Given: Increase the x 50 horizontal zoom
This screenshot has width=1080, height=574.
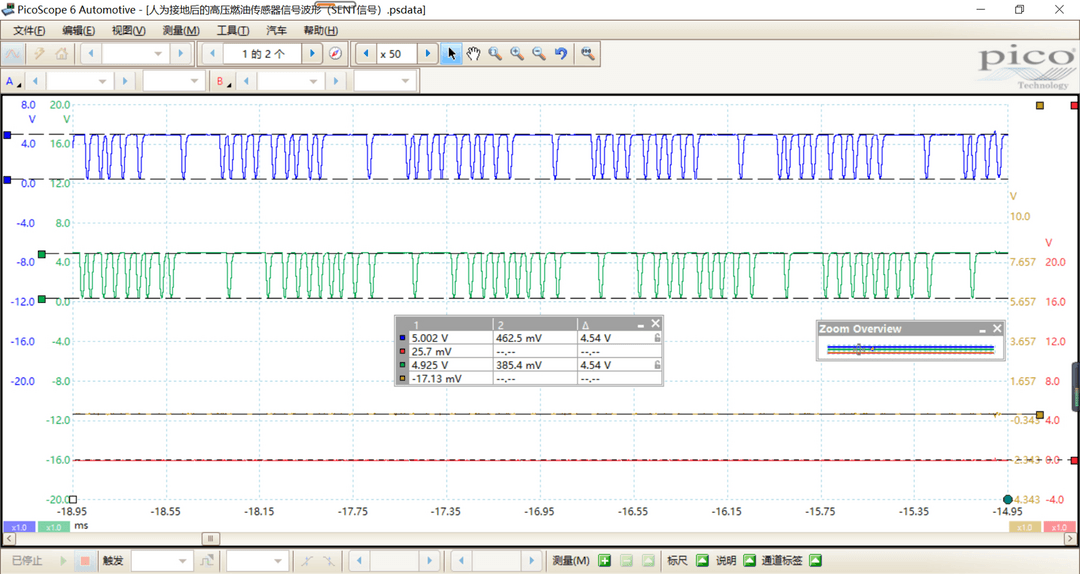Looking at the screenshot, I should (428, 54).
